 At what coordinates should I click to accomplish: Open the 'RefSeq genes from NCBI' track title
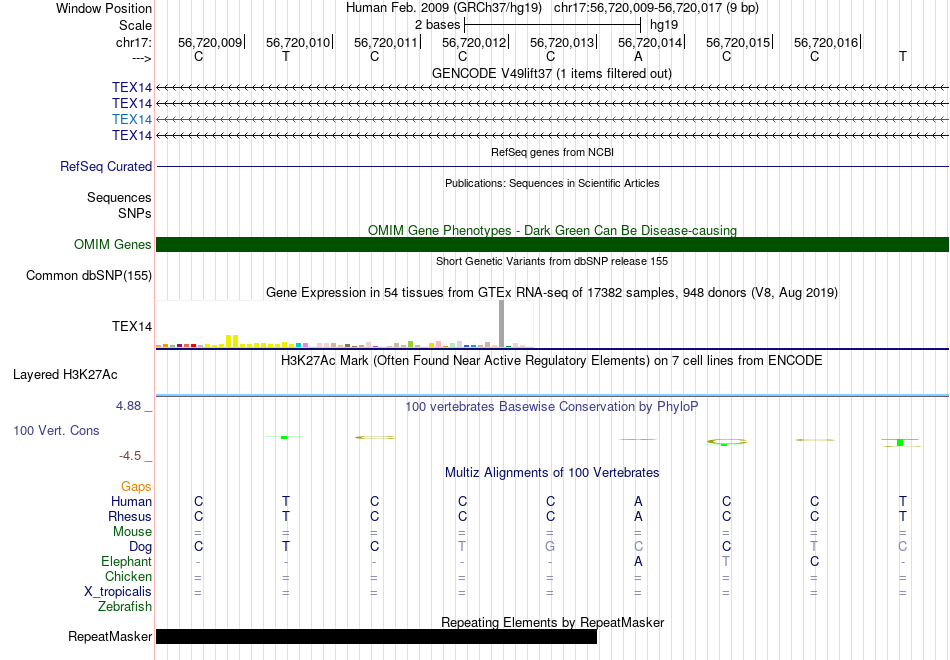pos(552,152)
